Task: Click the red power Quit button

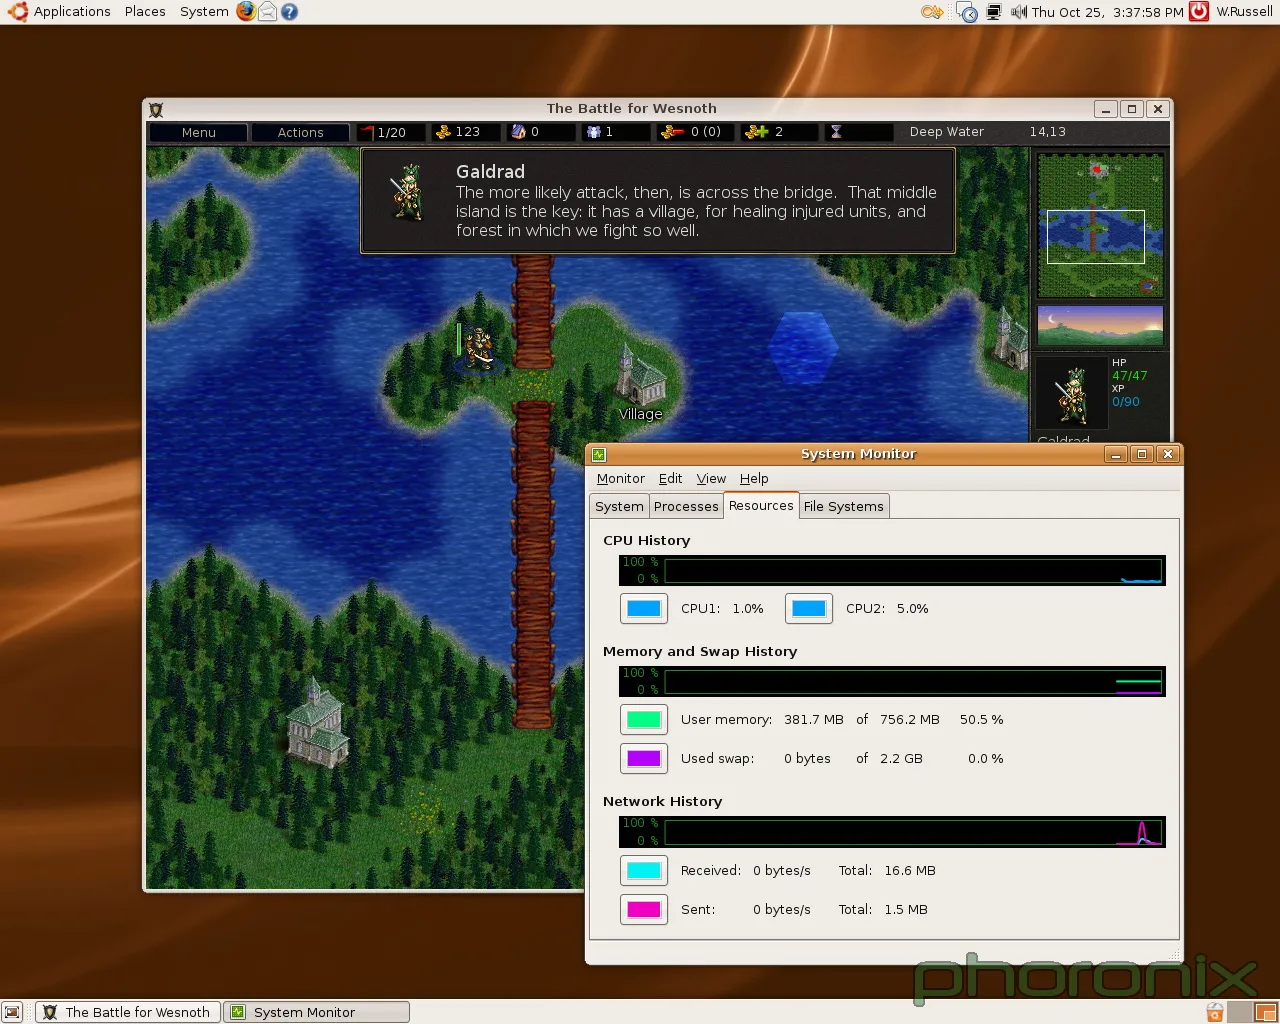Action: coord(1199,11)
